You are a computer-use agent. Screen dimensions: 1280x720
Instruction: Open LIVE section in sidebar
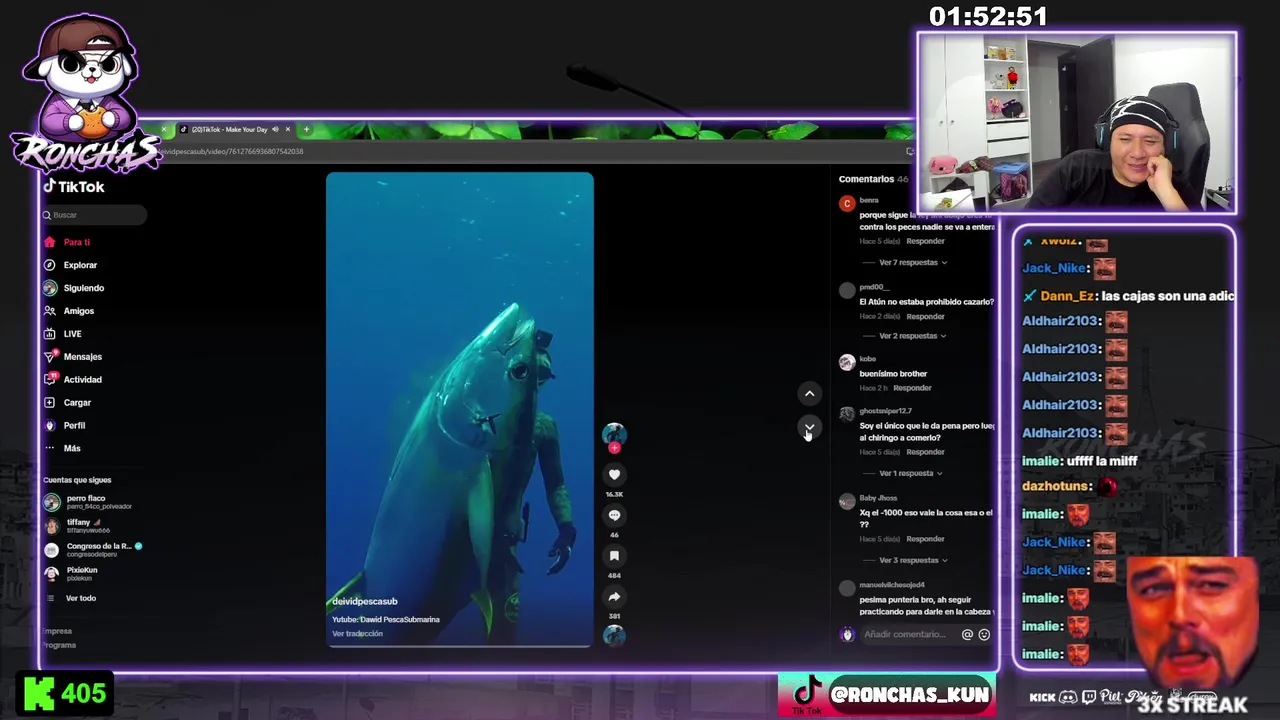click(x=73, y=334)
